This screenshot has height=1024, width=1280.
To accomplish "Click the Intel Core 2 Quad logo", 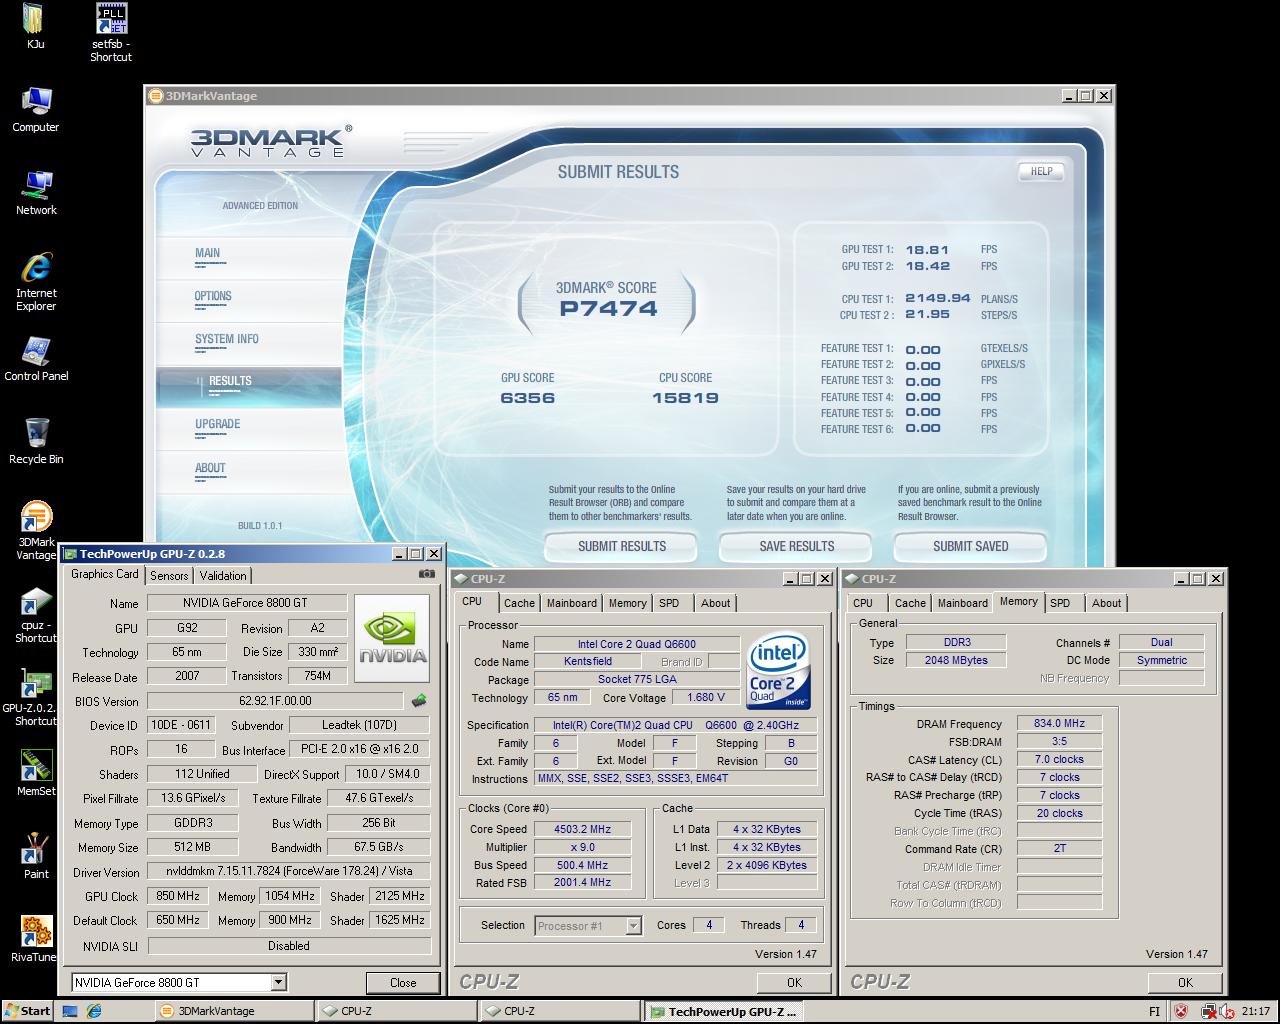I will click(778, 669).
